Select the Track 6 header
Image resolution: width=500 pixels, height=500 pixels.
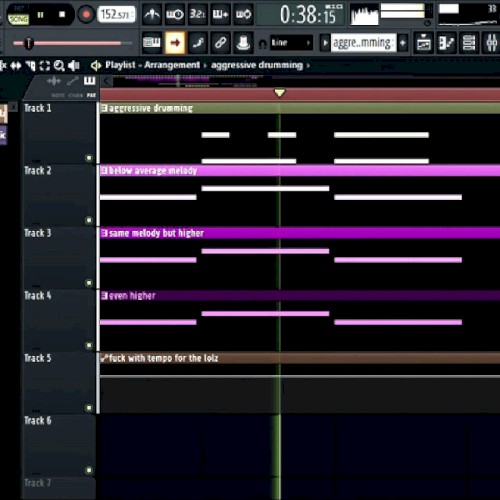[x=59, y=445]
